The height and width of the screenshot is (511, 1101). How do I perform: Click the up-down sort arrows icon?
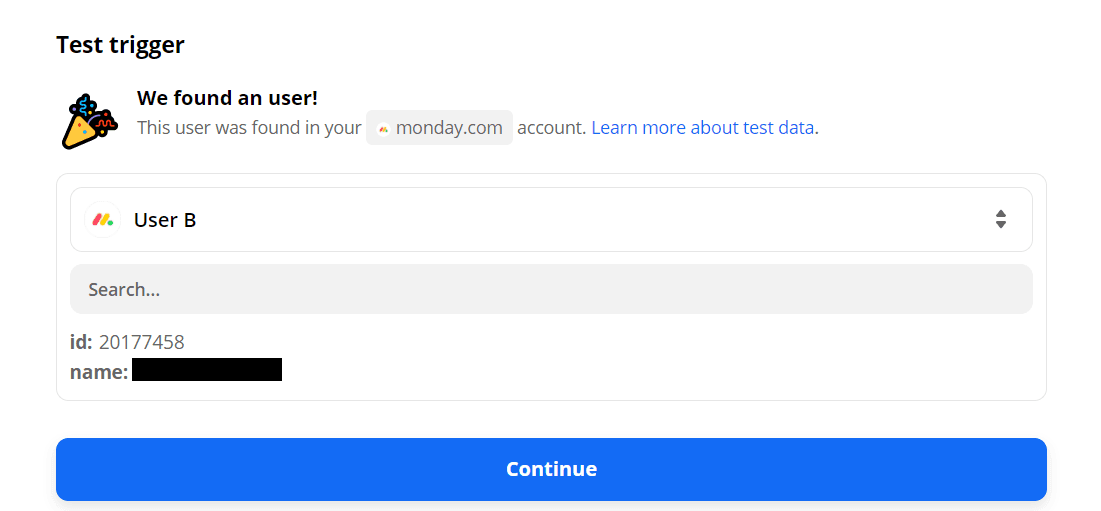[x=1000, y=220]
